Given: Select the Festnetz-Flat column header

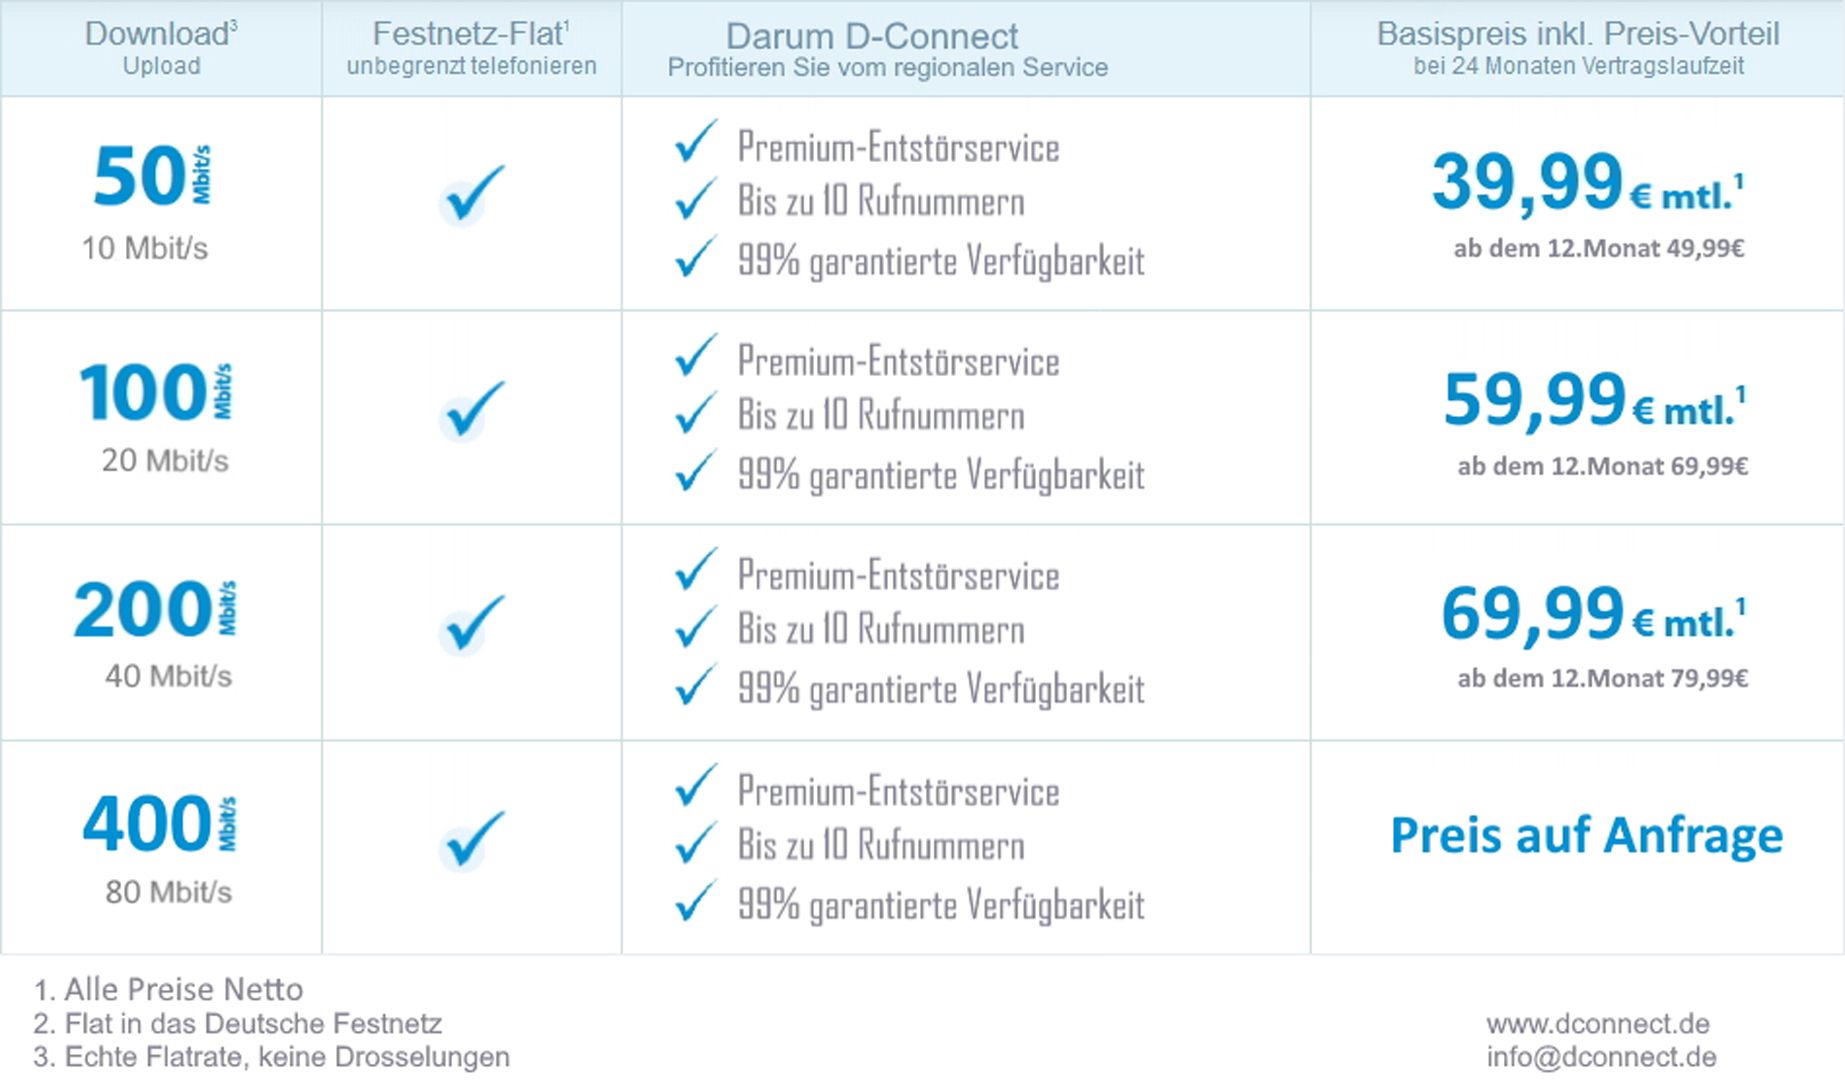Looking at the screenshot, I should [471, 47].
